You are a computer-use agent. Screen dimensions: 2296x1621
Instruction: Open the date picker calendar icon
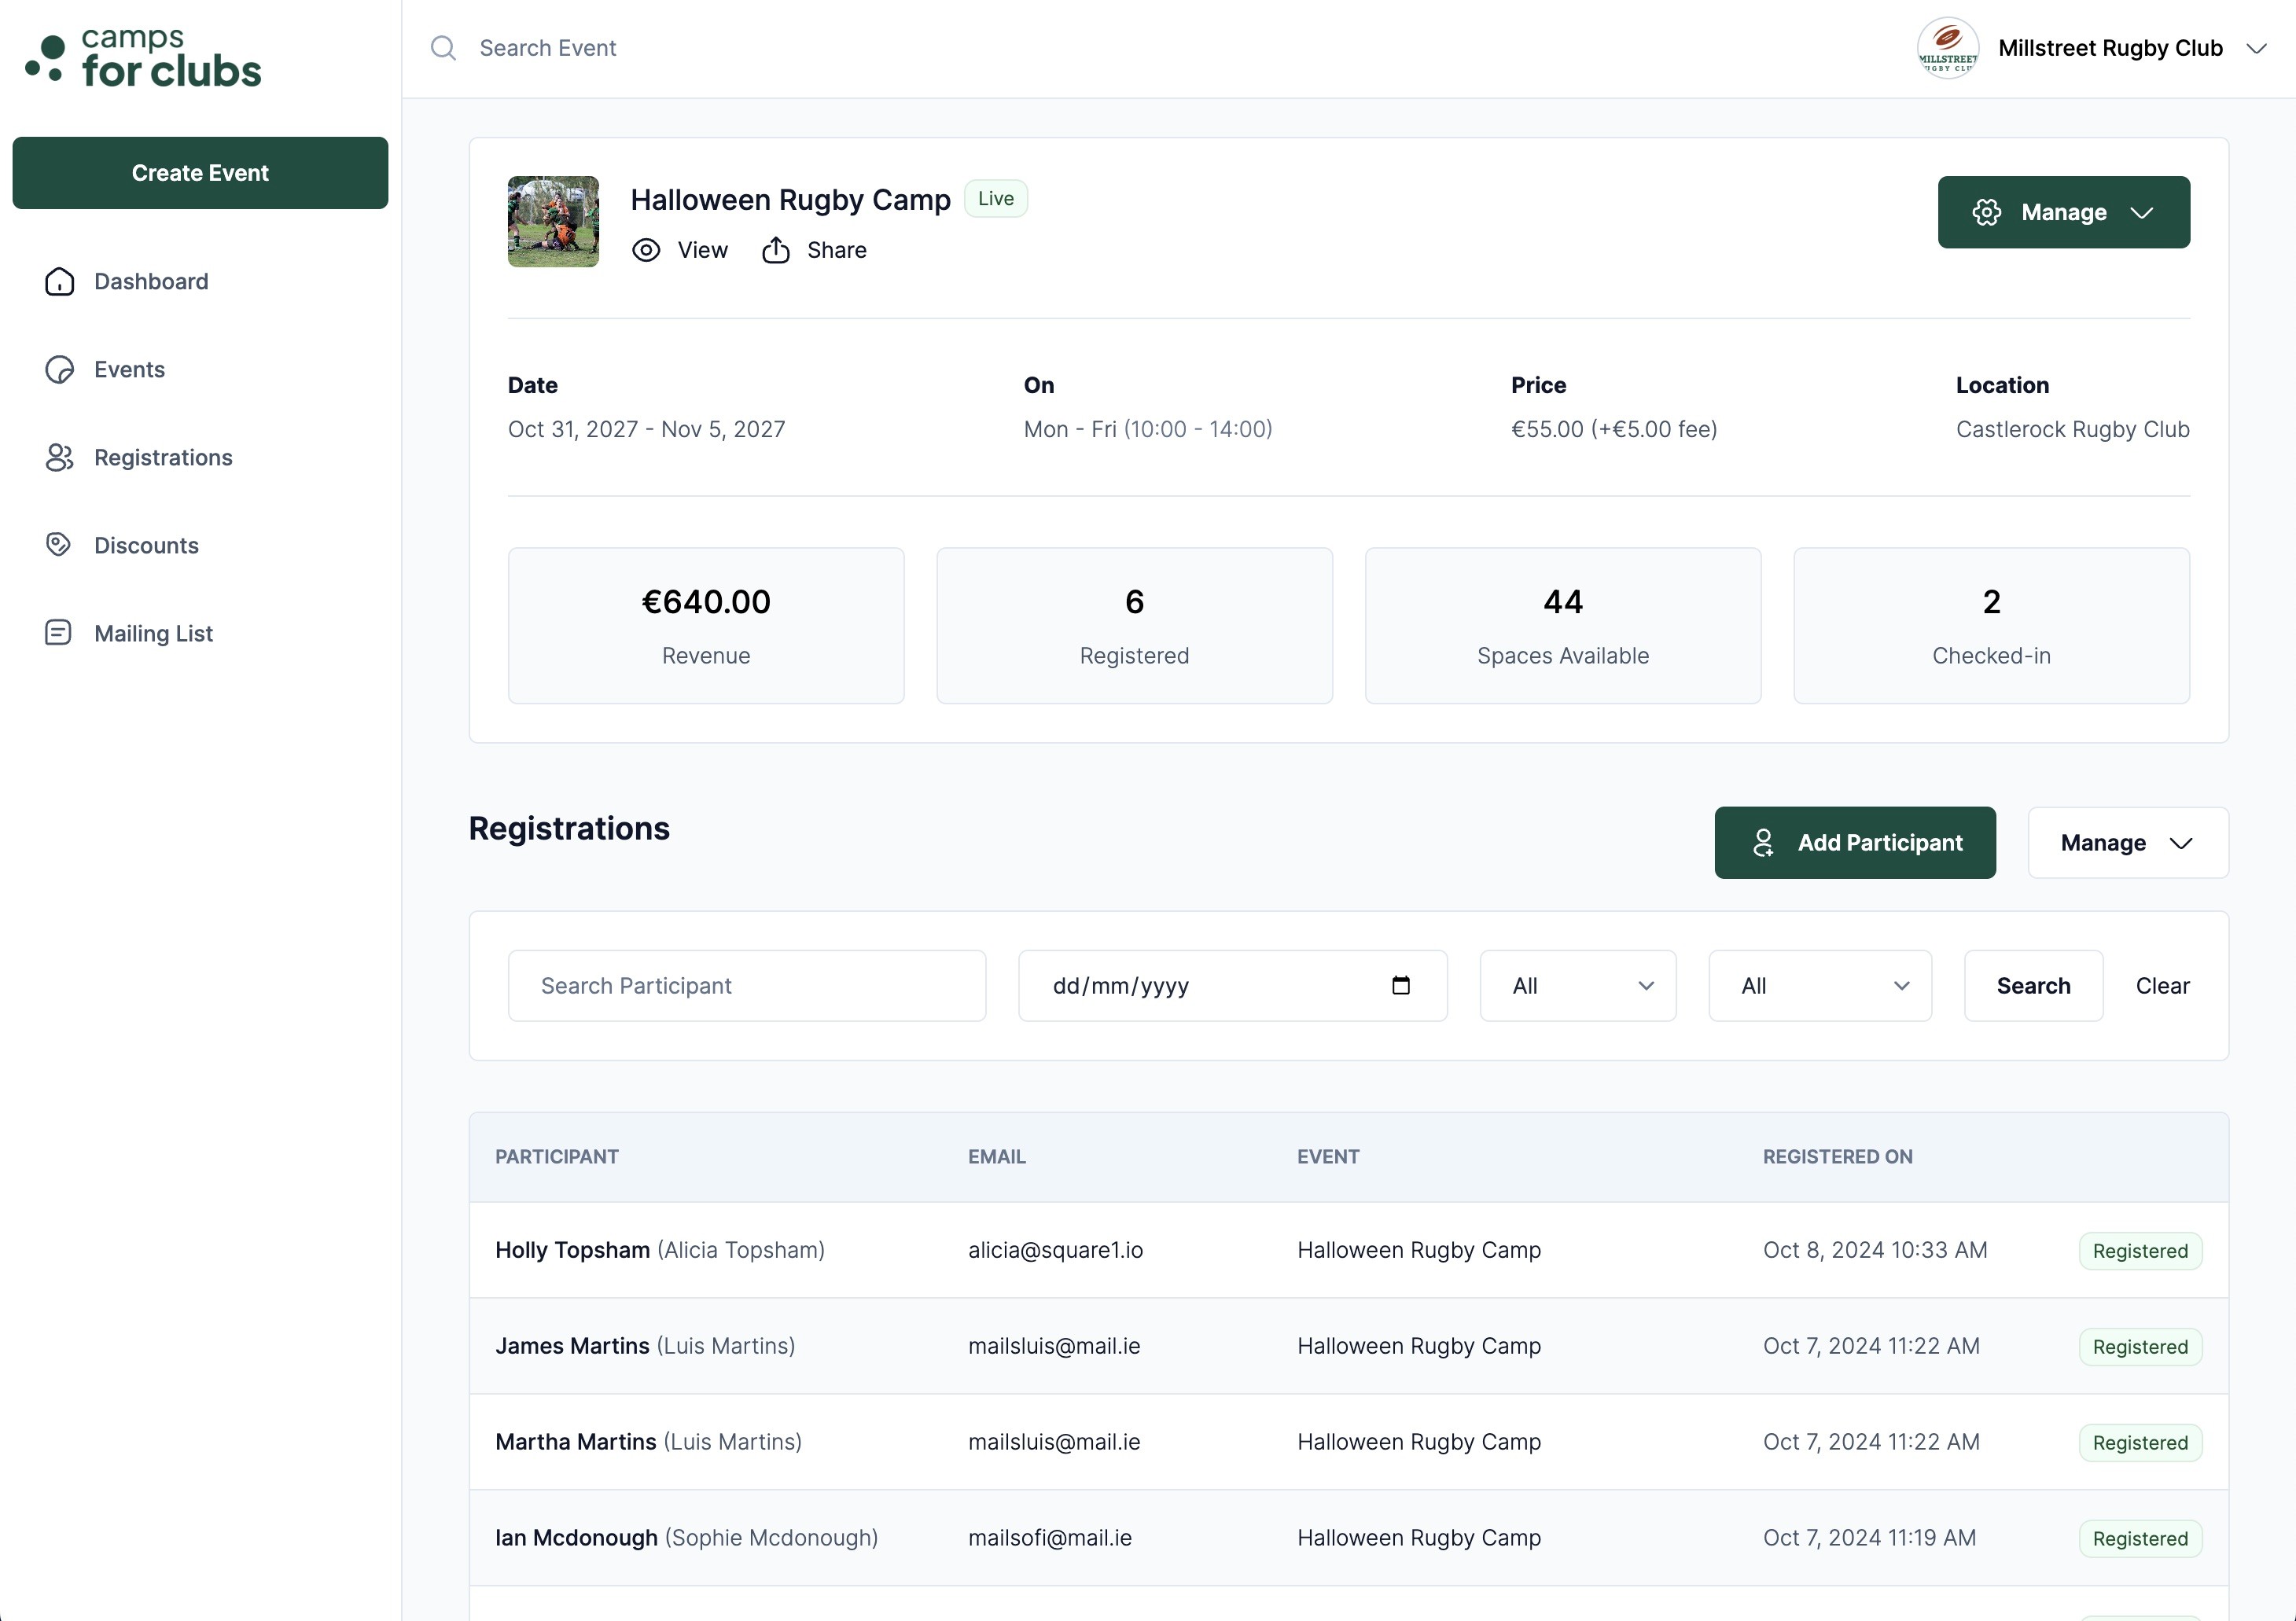pos(1401,985)
